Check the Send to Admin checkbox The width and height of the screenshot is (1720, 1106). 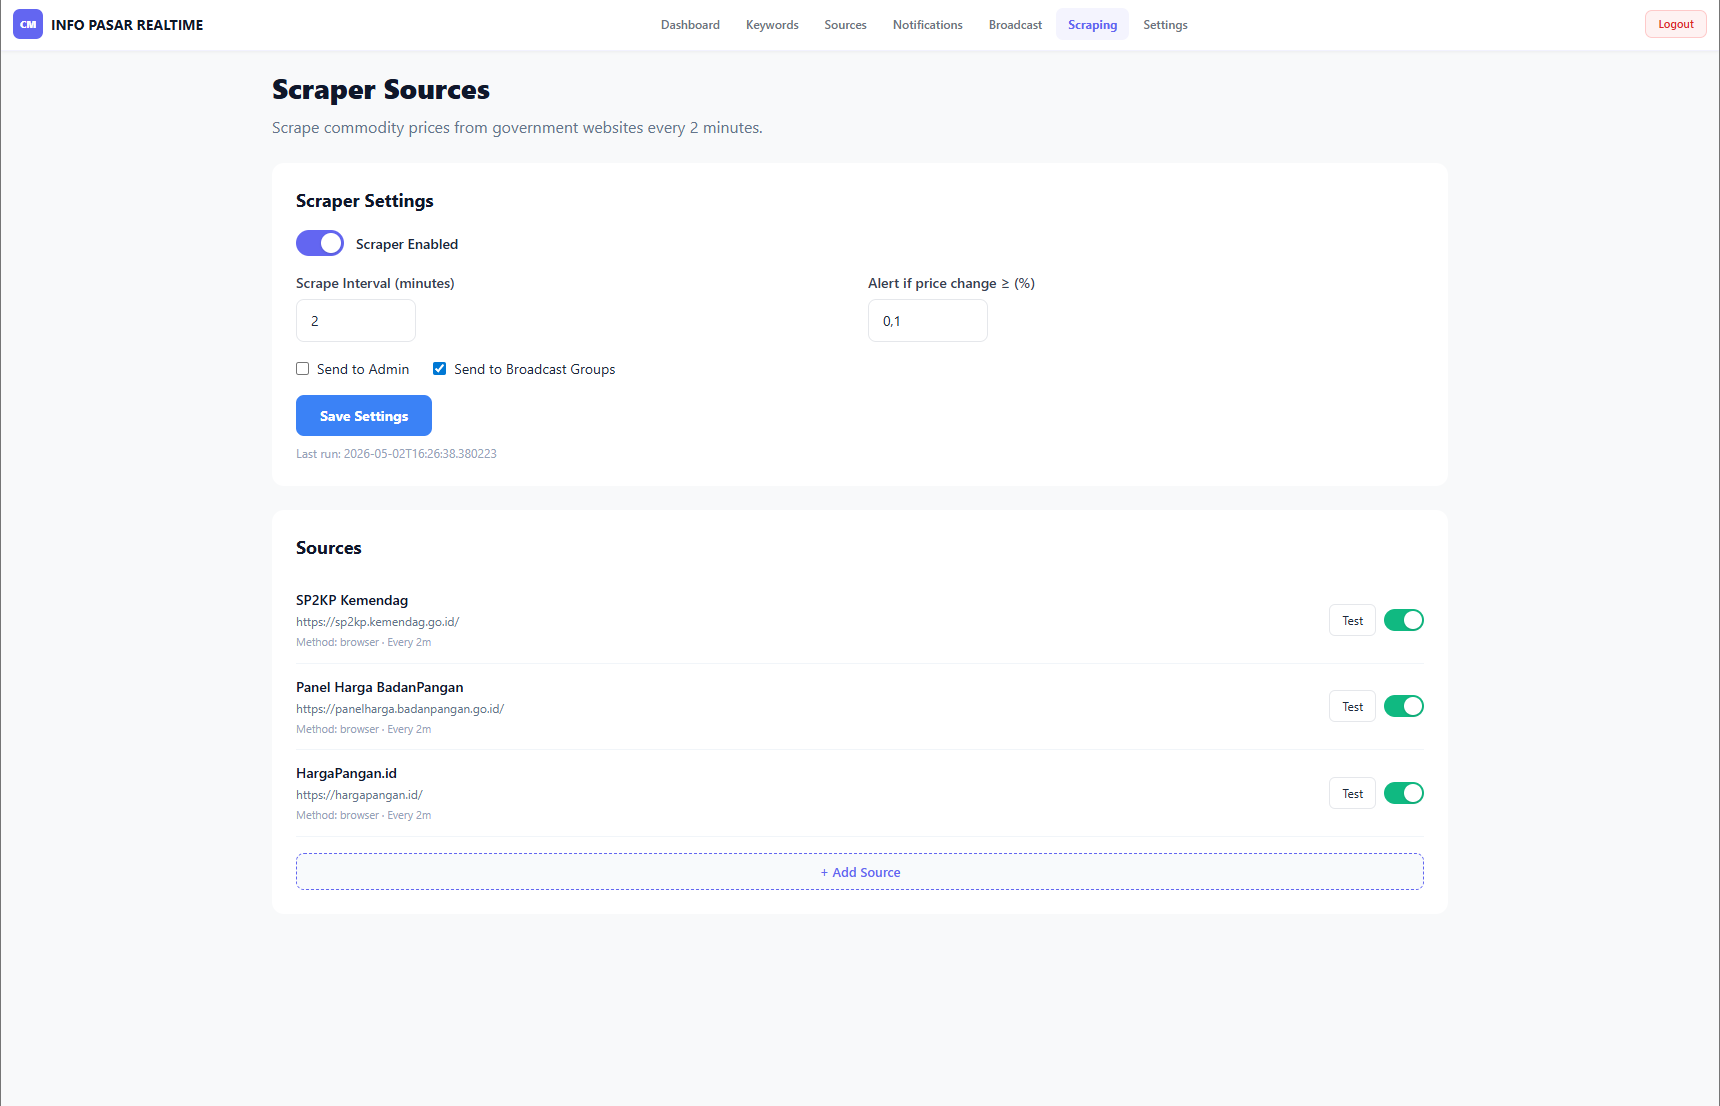click(302, 369)
